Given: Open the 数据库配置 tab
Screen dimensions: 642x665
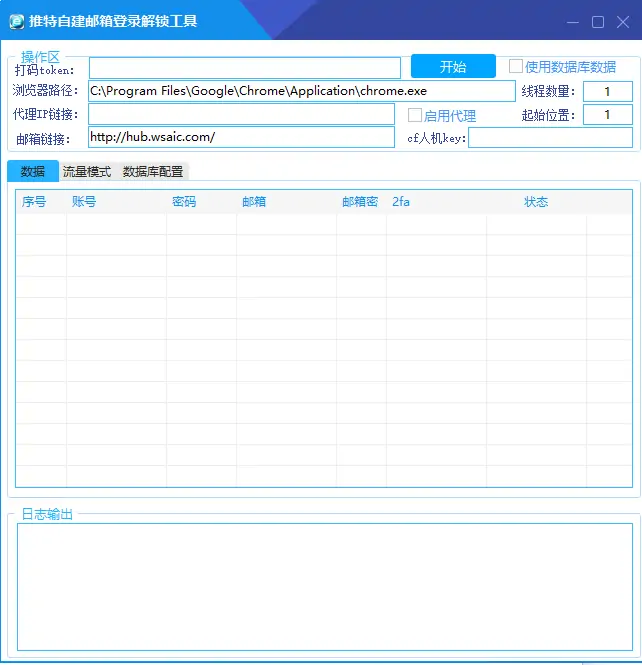Looking at the screenshot, I should point(153,172).
